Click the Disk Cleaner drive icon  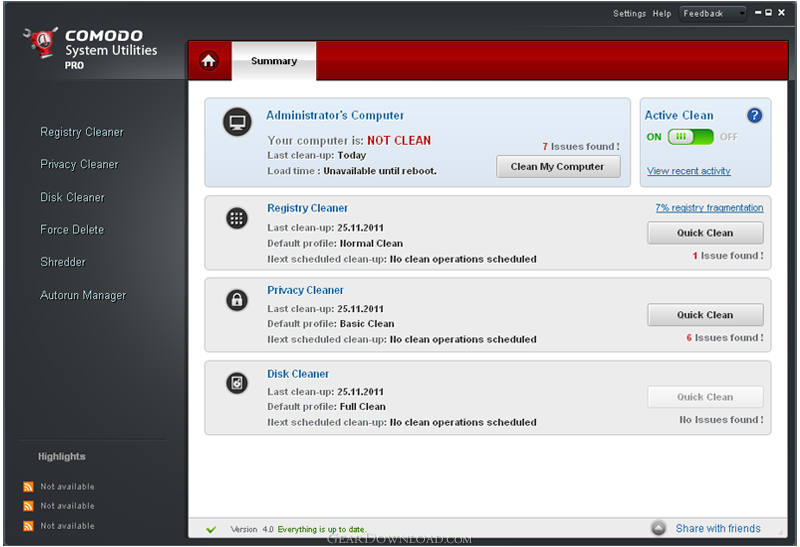(237, 383)
